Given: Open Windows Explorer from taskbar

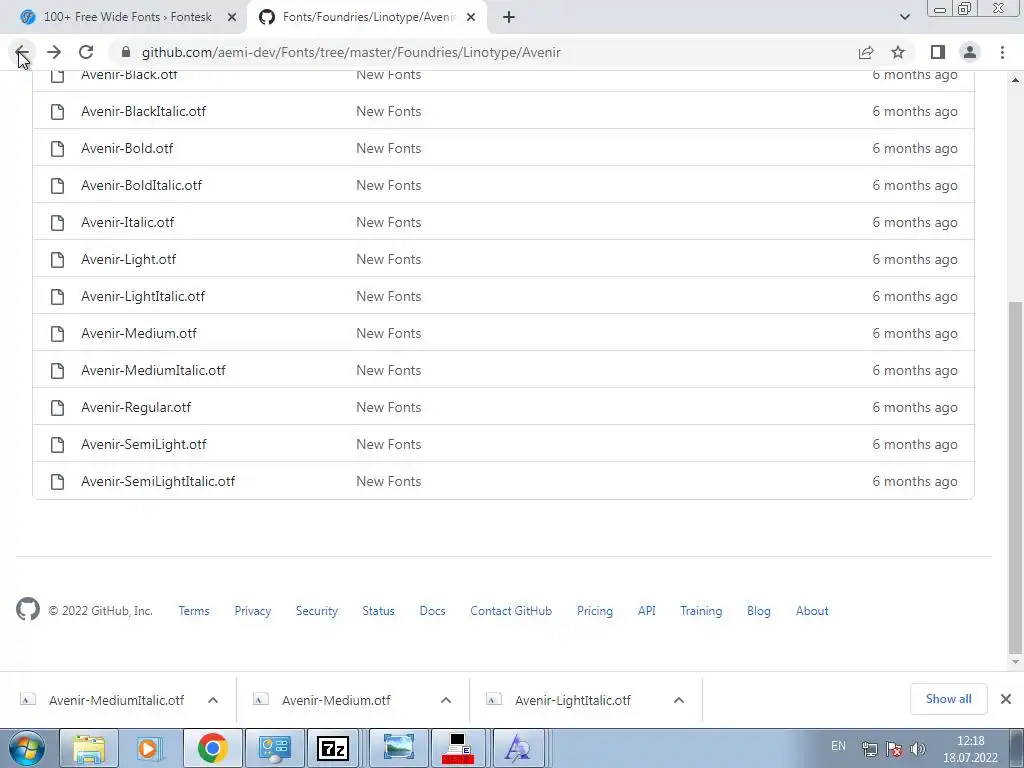Looking at the screenshot, I should click(89, 748).
